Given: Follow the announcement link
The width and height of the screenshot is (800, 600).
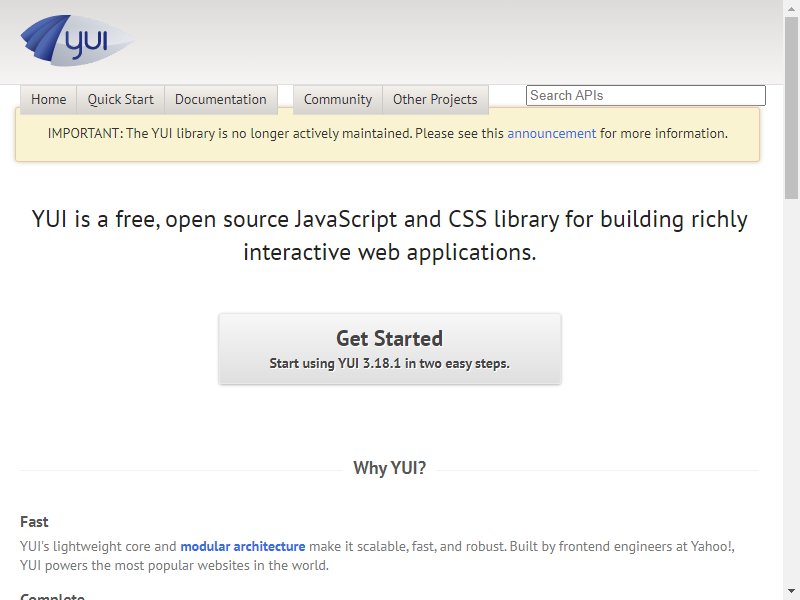Looking at the screenshot, I should tap(552, 133).
